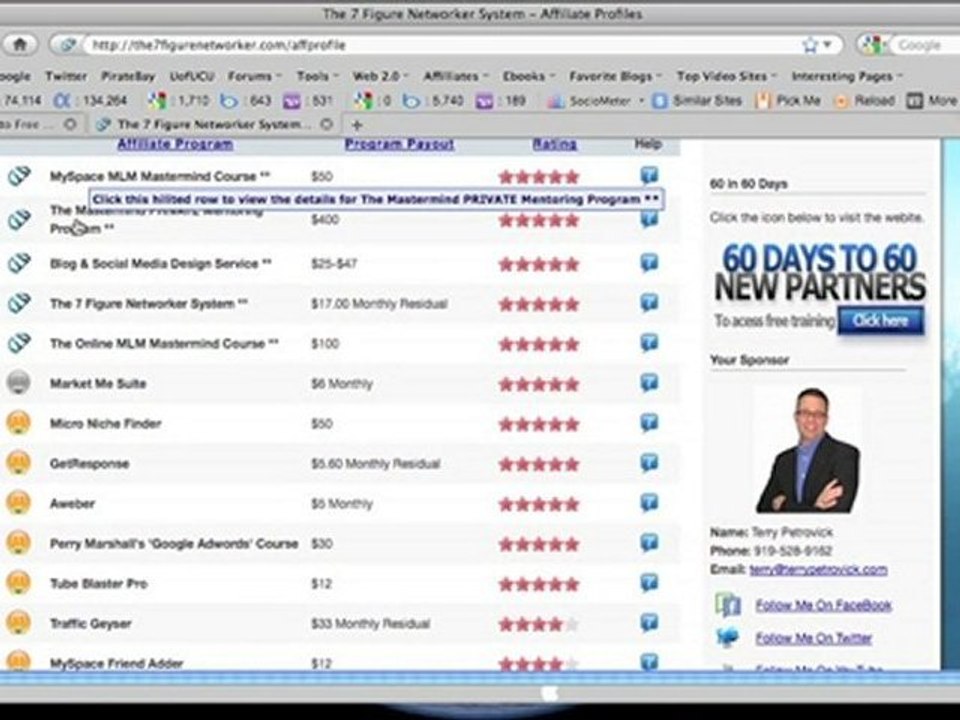Screen dimensions: 960x720
Task: Click orange face icon beside GetResponse
Action: [18, 463]
